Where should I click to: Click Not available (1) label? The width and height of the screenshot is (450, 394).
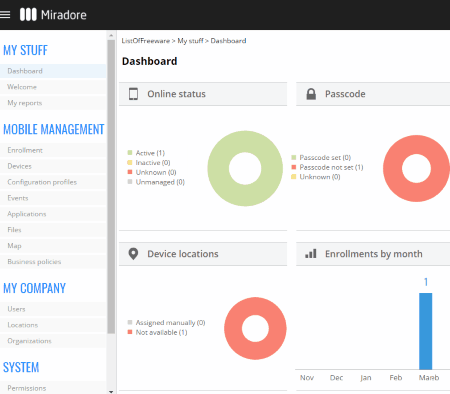point(162,332)
